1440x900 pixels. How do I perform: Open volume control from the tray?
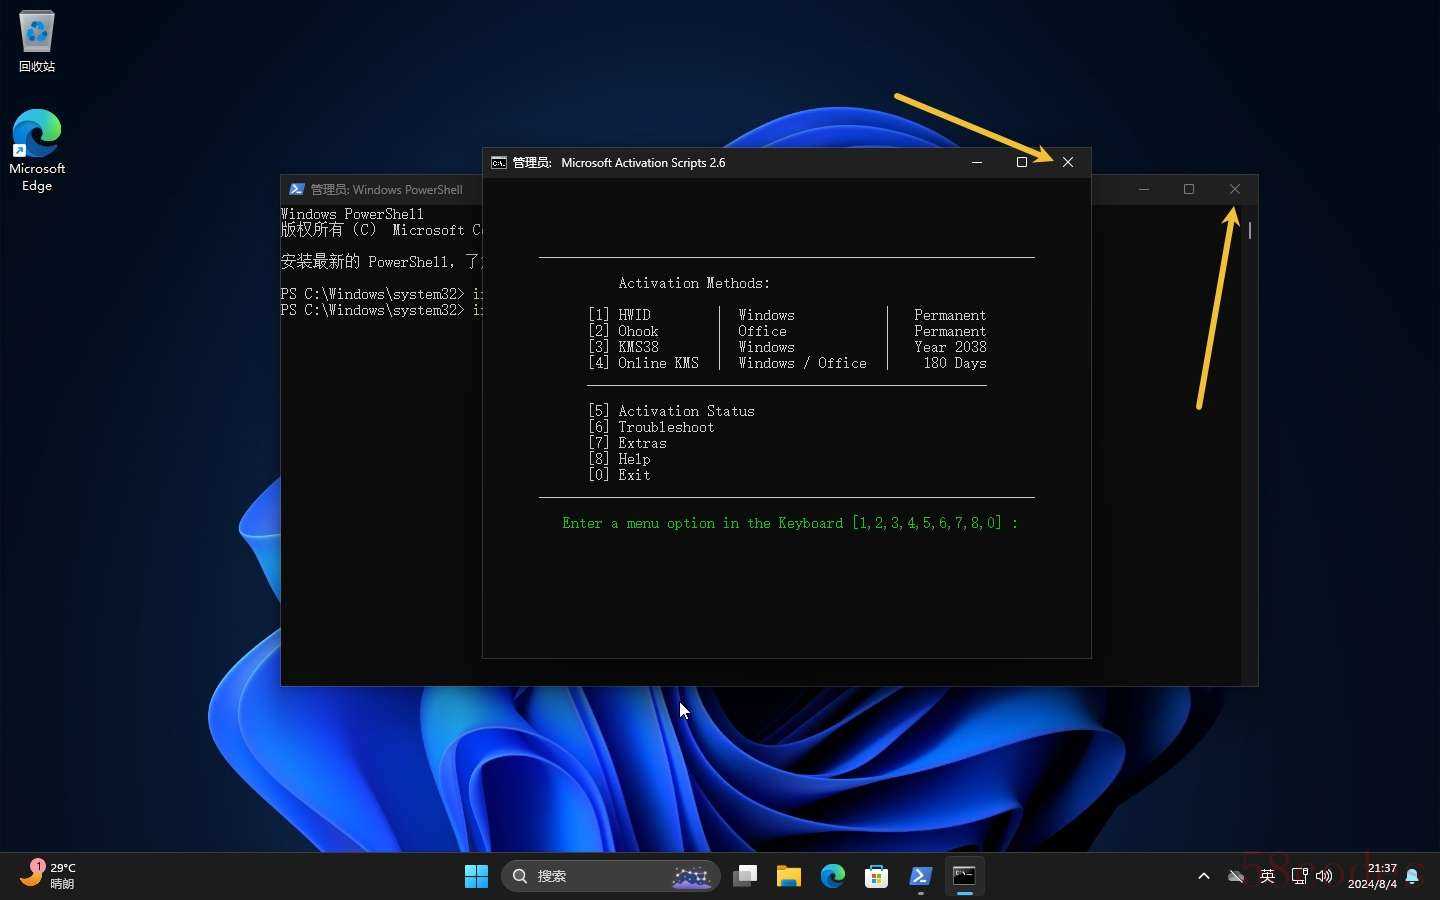point(1324,876)
